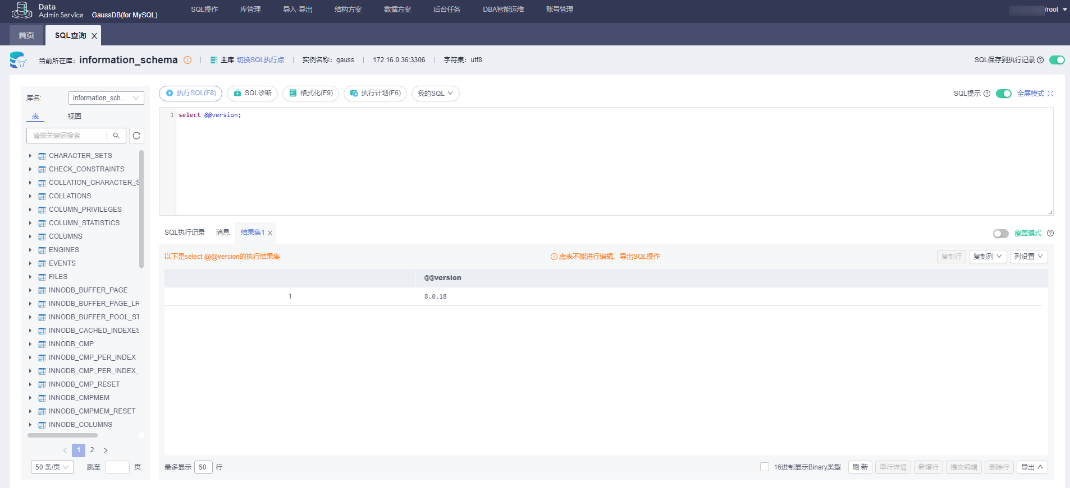
Task: Click the orange info icon next to information_schema
Action: (187, 60)
